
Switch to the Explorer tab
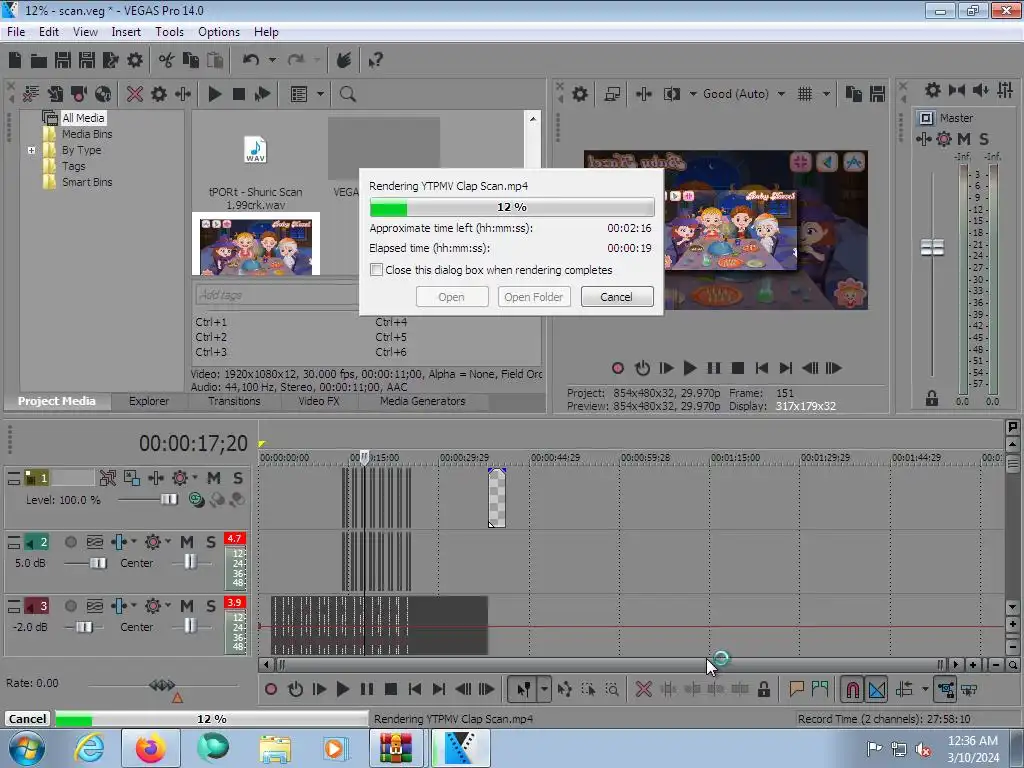click(149, 401)
